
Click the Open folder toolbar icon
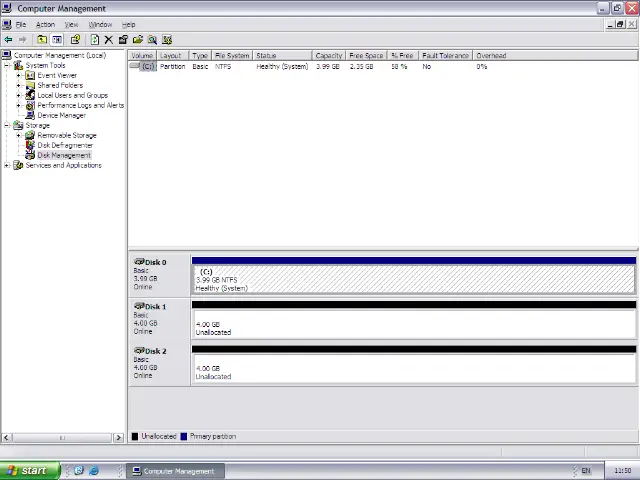coord(138,40)
